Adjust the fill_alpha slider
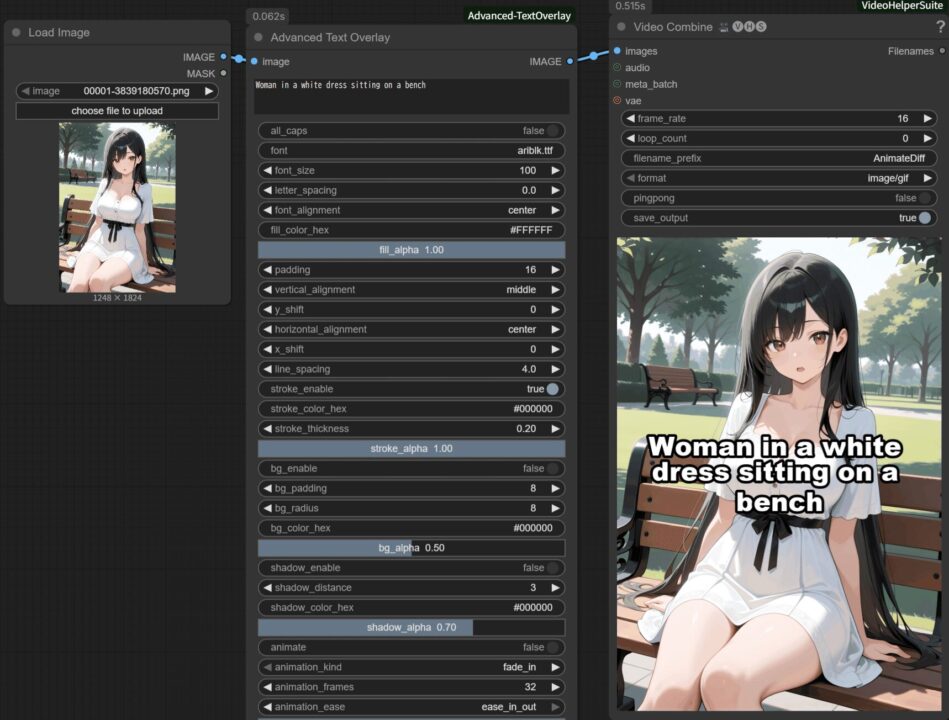The height and width of the screenshot is (720, 949). coord(412,250)
